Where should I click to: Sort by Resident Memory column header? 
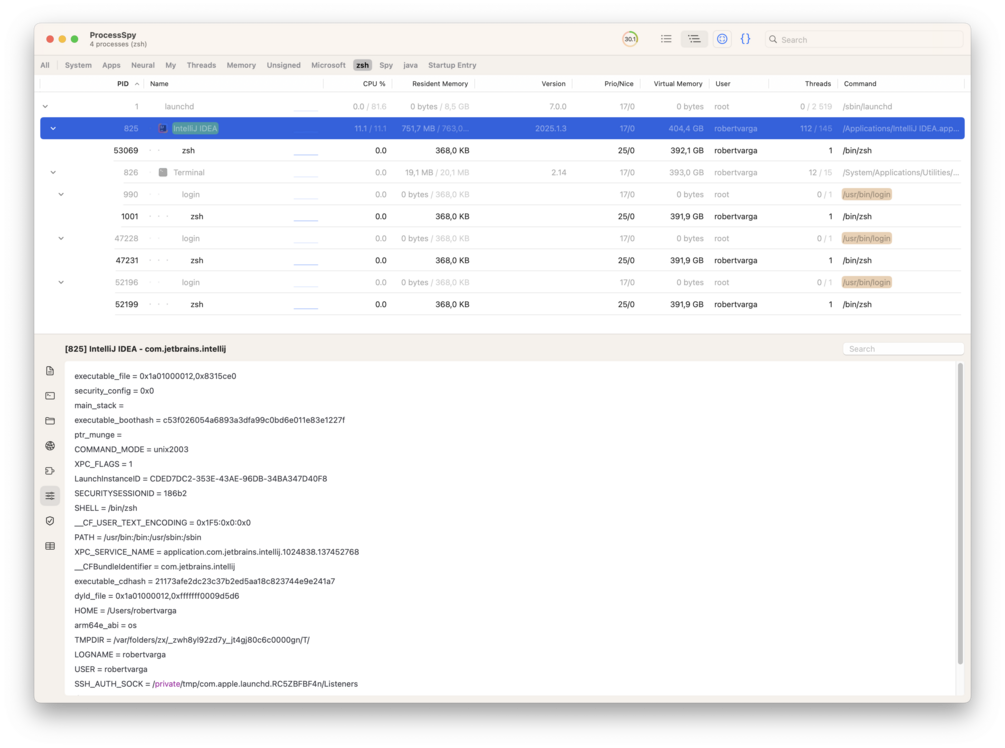[440, 84]
